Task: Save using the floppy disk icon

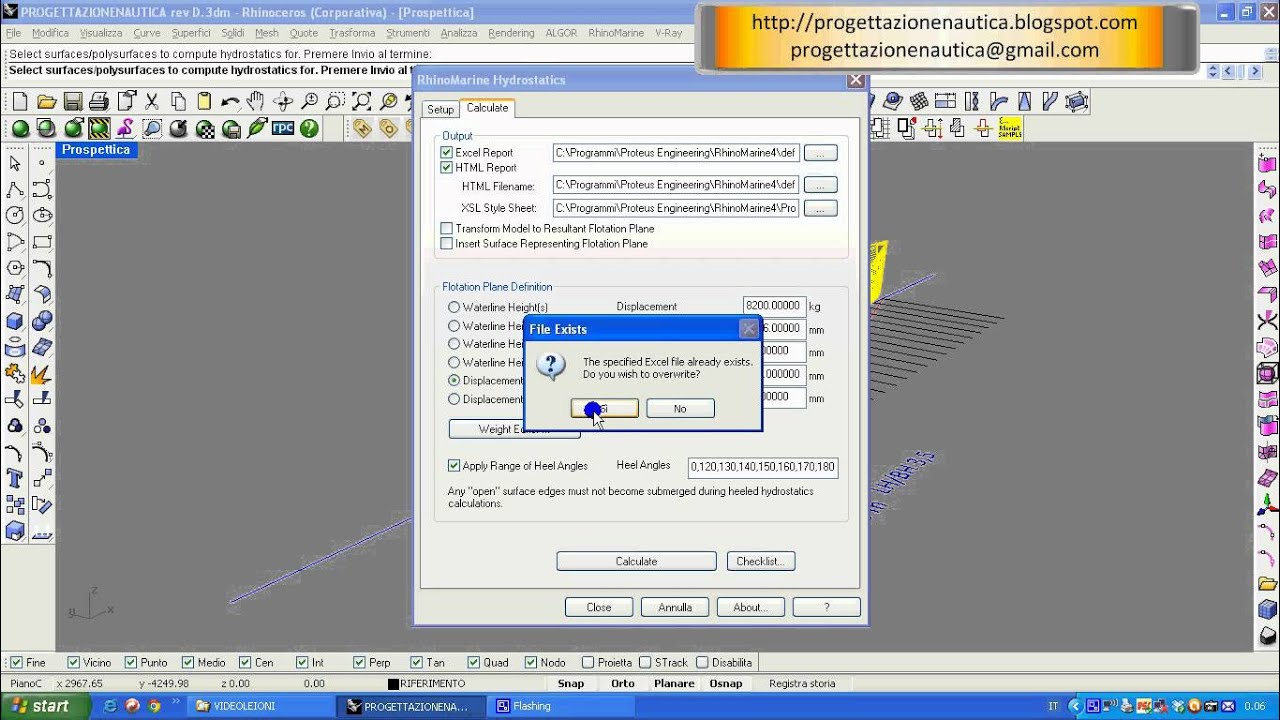Action: (72, 101)
